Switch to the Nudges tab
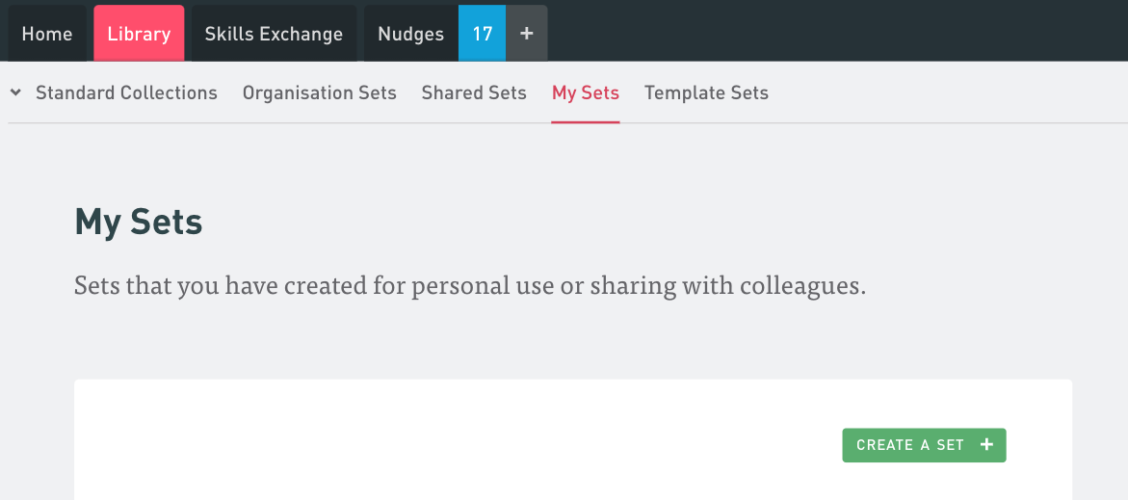Image resolution: width=1128 pixels, height=500 pixels. coord(410,34)
